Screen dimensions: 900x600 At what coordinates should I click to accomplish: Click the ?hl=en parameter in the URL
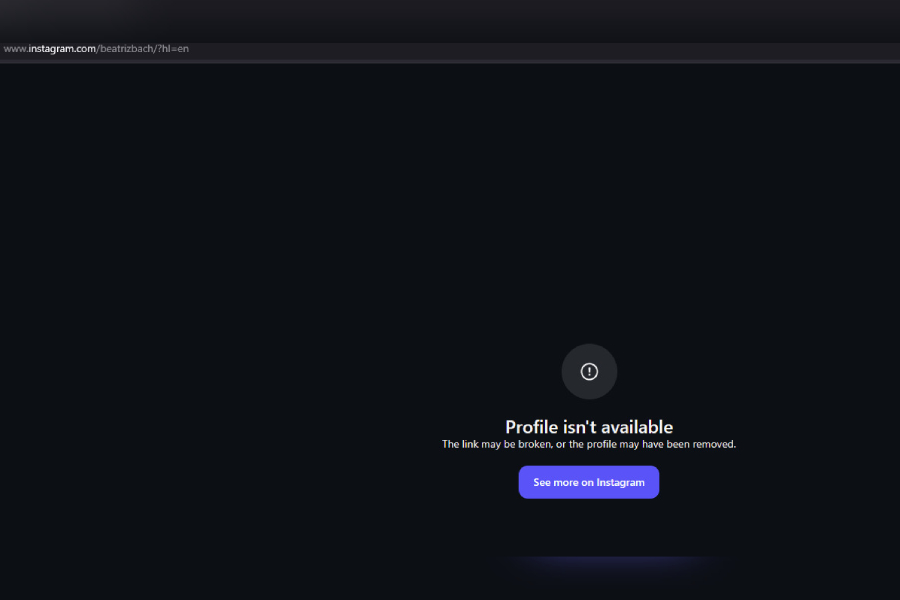(x=173, y=49)
